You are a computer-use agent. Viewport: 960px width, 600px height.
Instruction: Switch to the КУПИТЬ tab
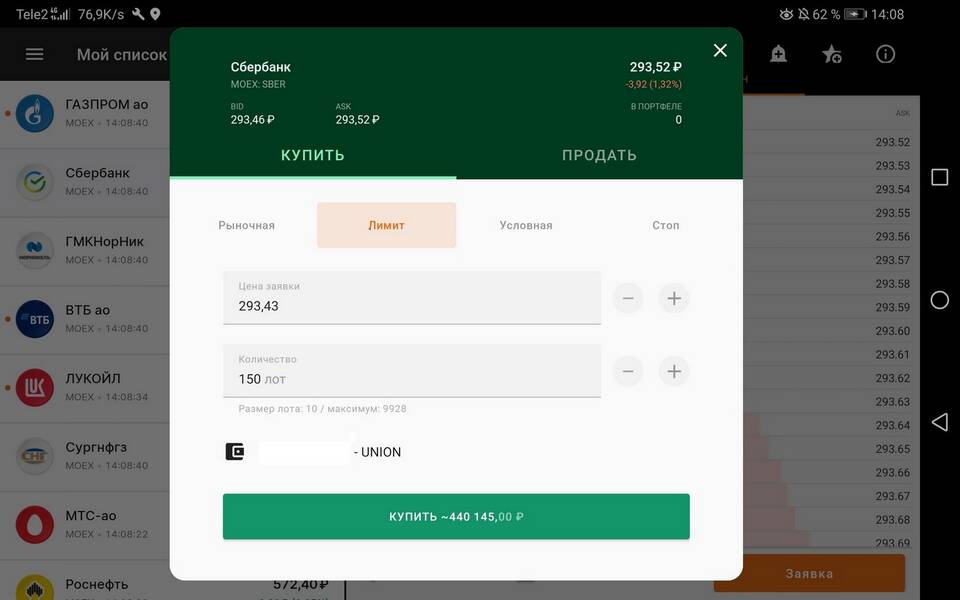(x=313, y=156)
